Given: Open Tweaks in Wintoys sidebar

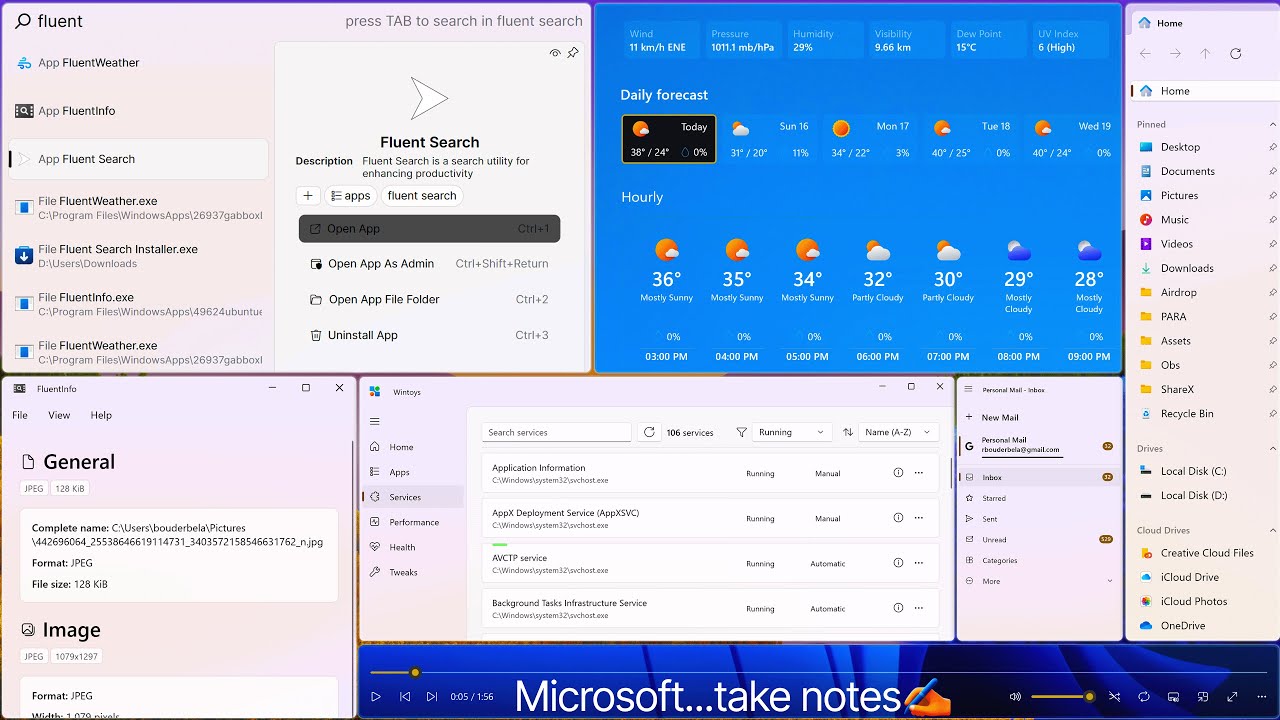Looking at the screenshot, I should pyautogui.click(x=412, y=572).
